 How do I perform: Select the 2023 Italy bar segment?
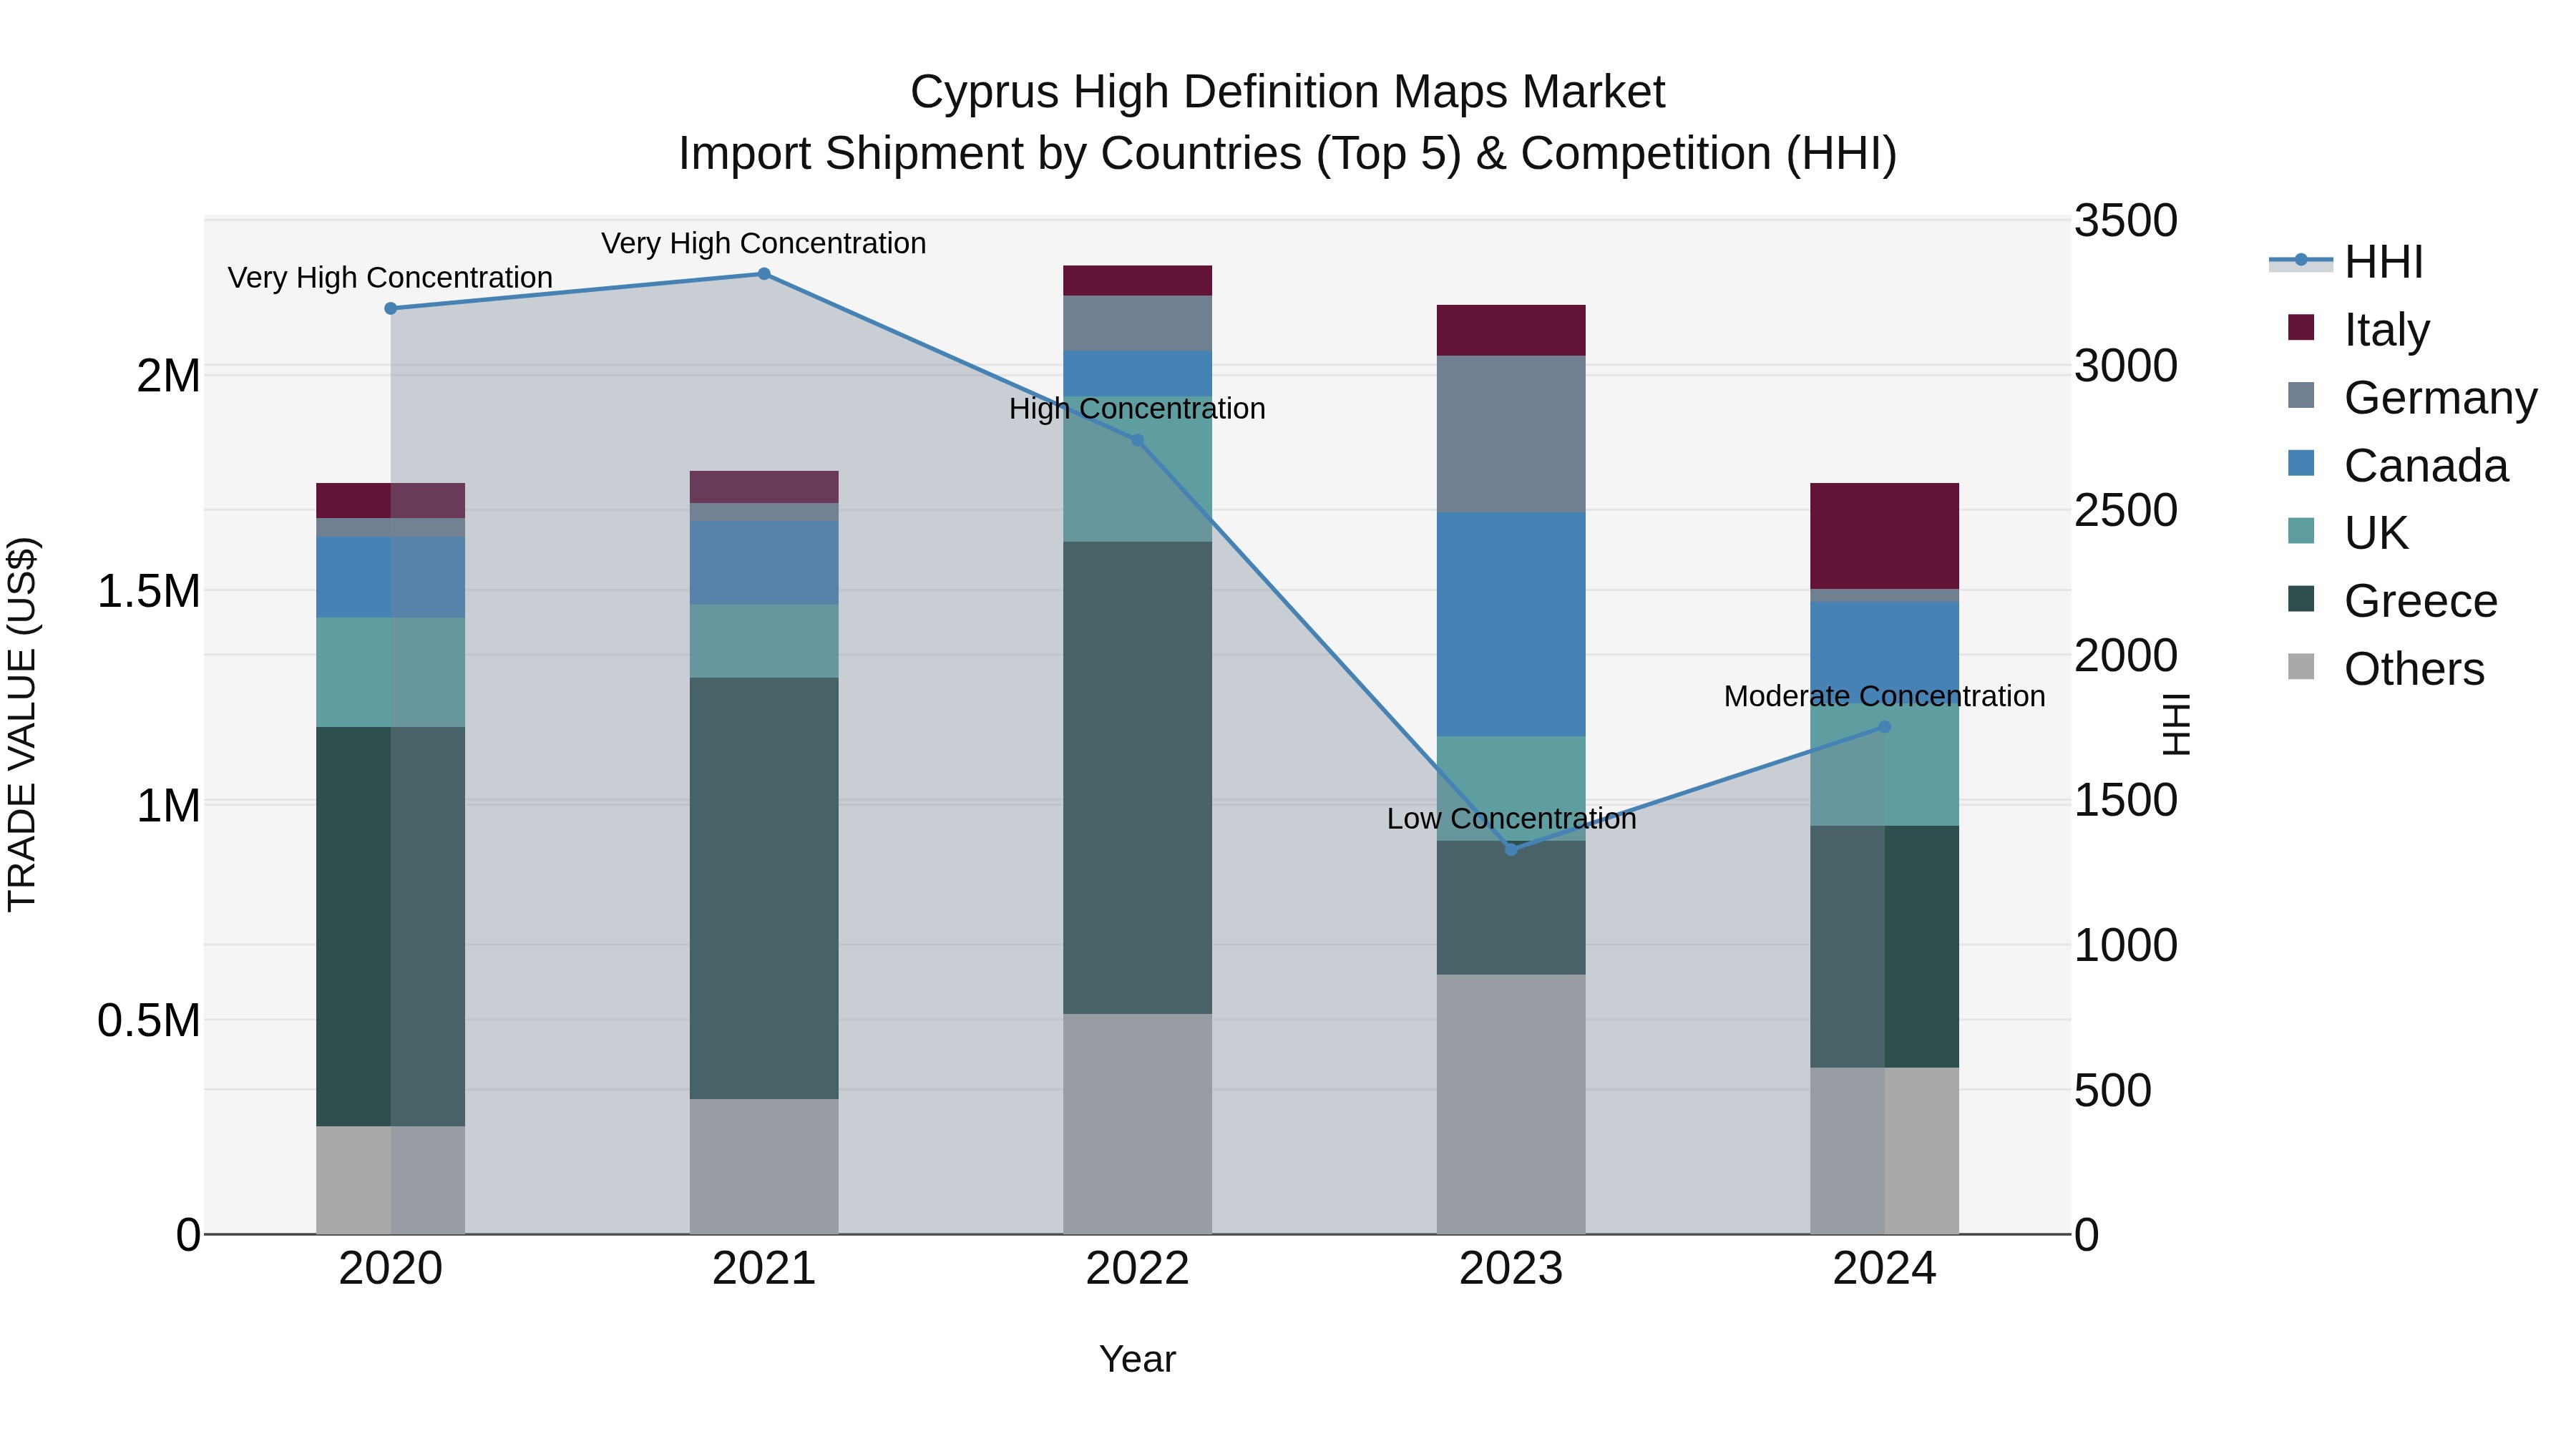[1511, 330]
